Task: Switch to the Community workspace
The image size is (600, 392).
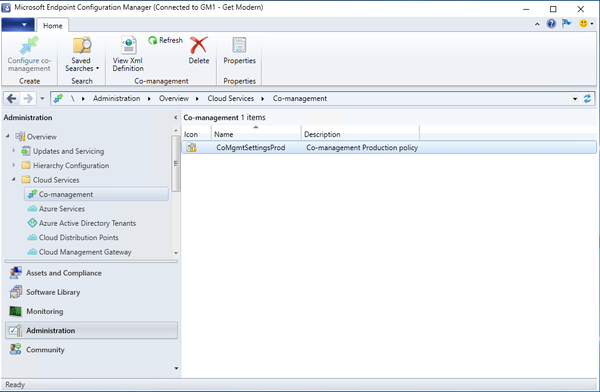Action: click(x=91, y=350)
